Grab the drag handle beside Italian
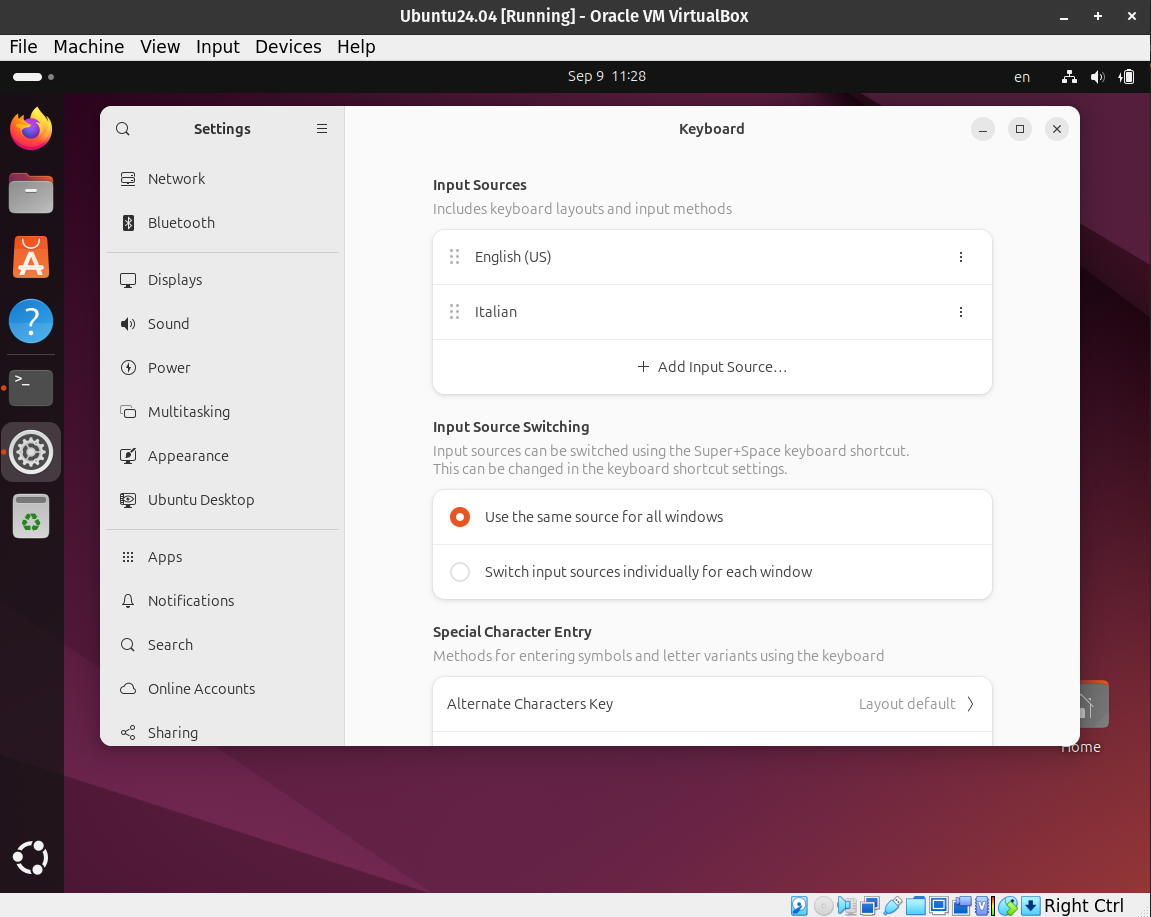1151x917 pixels. pyautogui.click(x=455, y=312)
